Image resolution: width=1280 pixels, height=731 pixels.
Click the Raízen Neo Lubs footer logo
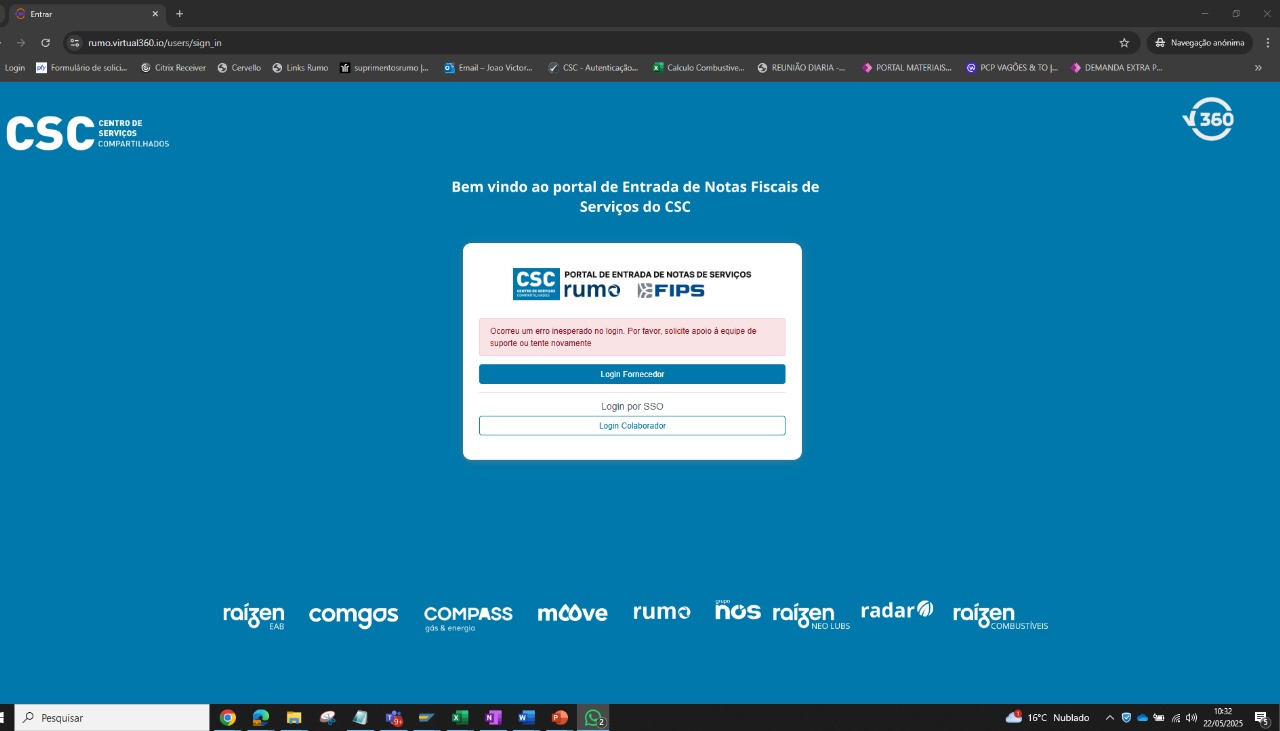811,616
